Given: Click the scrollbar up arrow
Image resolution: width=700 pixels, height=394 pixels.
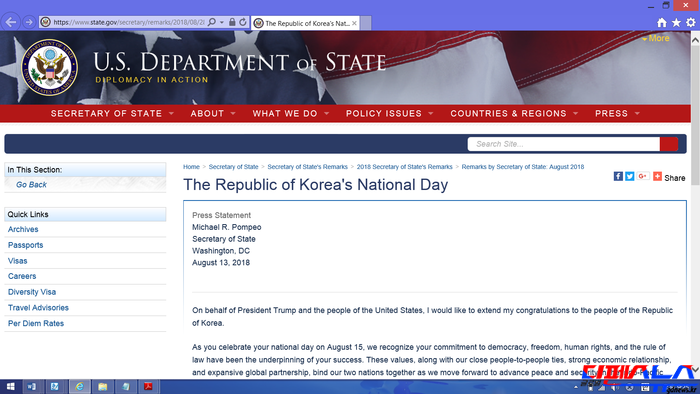Looking at the screenshot, I should (695, 40).
